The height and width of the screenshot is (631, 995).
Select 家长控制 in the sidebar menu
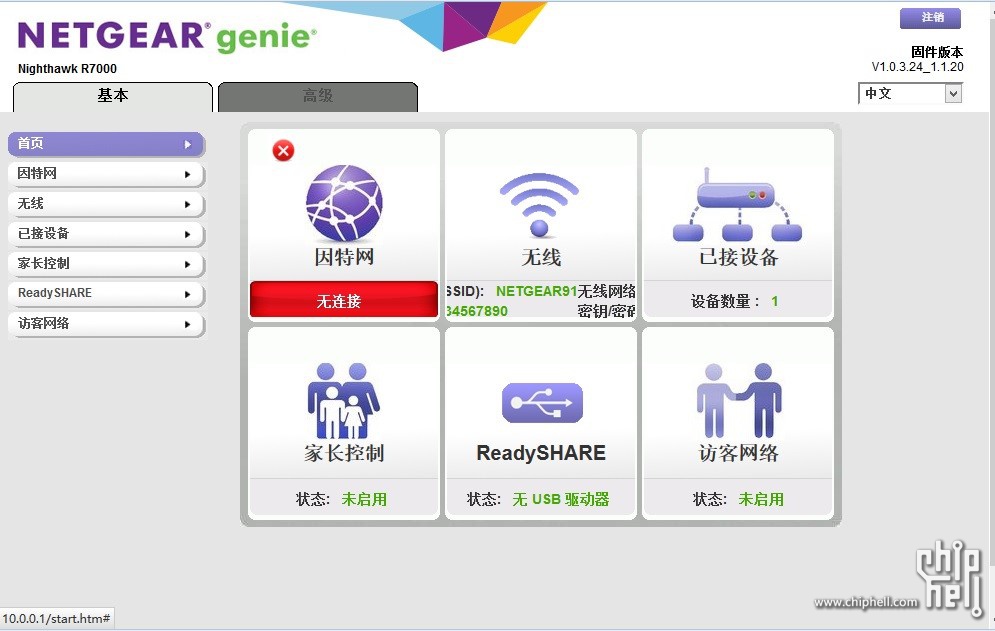point(106,263)
